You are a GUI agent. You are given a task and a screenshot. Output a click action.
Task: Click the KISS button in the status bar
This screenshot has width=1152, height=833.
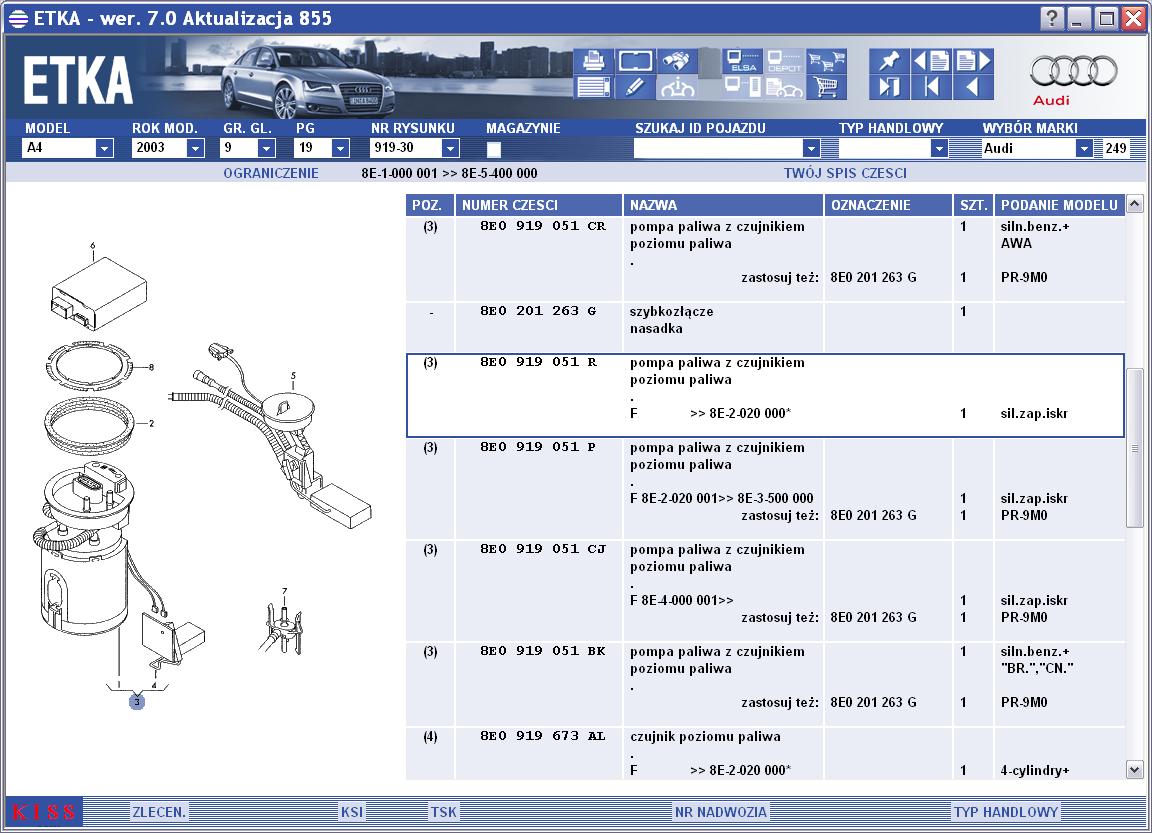44,812
